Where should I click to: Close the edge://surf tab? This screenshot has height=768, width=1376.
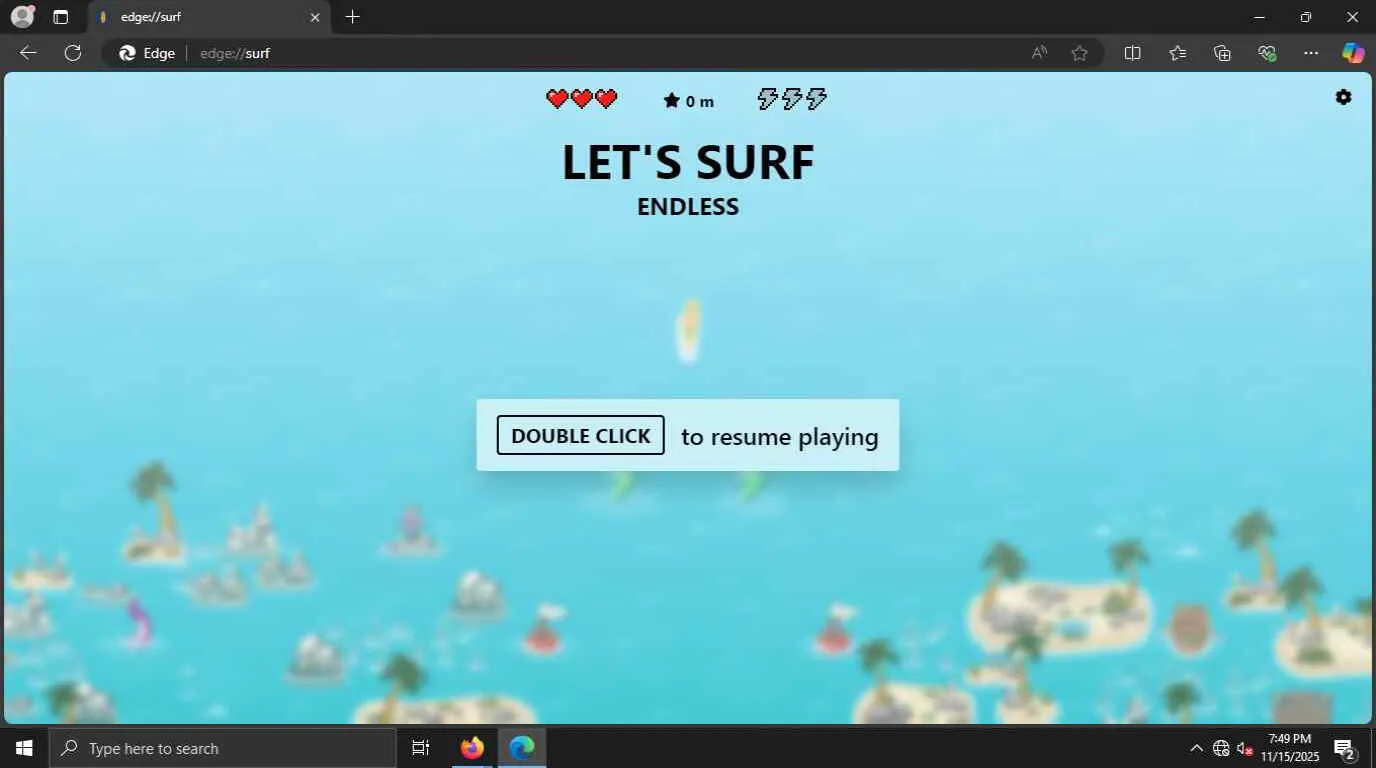point(315,17)
